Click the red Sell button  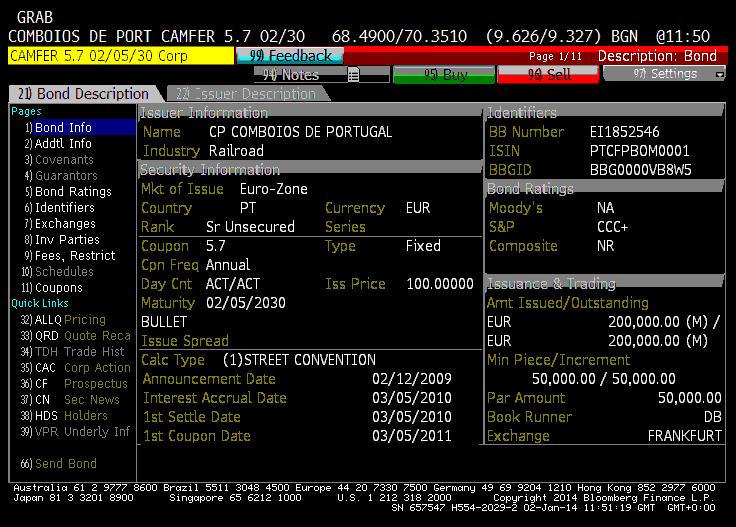(x=548, y=75)
